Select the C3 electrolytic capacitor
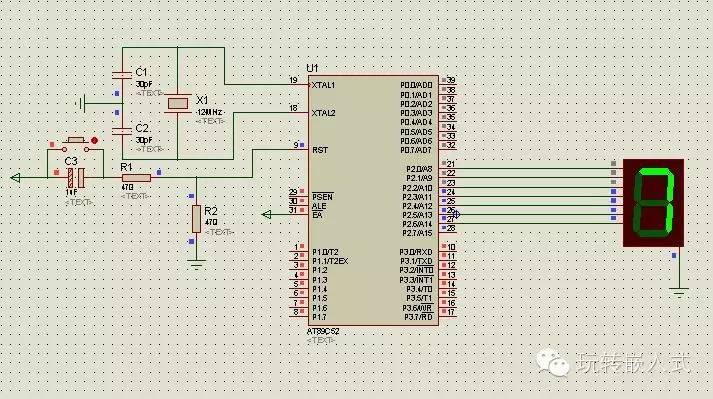 pos(76,177)
